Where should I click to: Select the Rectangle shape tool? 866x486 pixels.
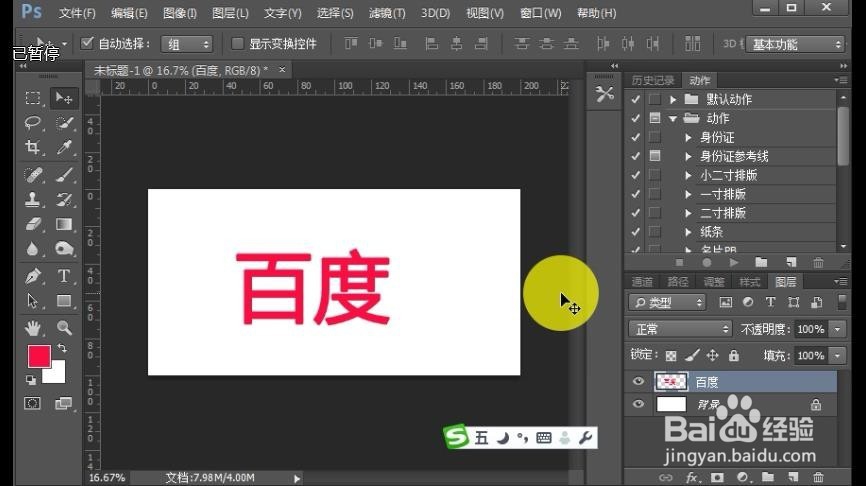click(x=64, y=301)
